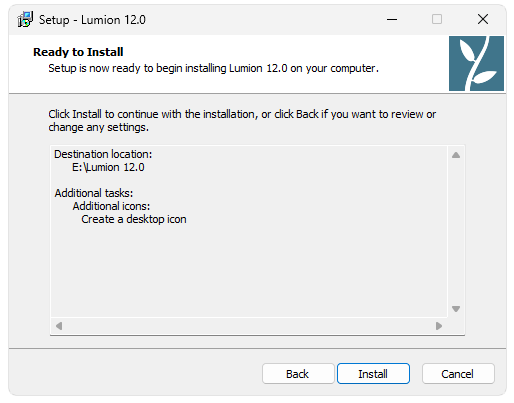Image resolution: width=514 pixels, height=403 pixels.
Task: Click the down arrow of summary scrollbar
Action: point(456,309)
